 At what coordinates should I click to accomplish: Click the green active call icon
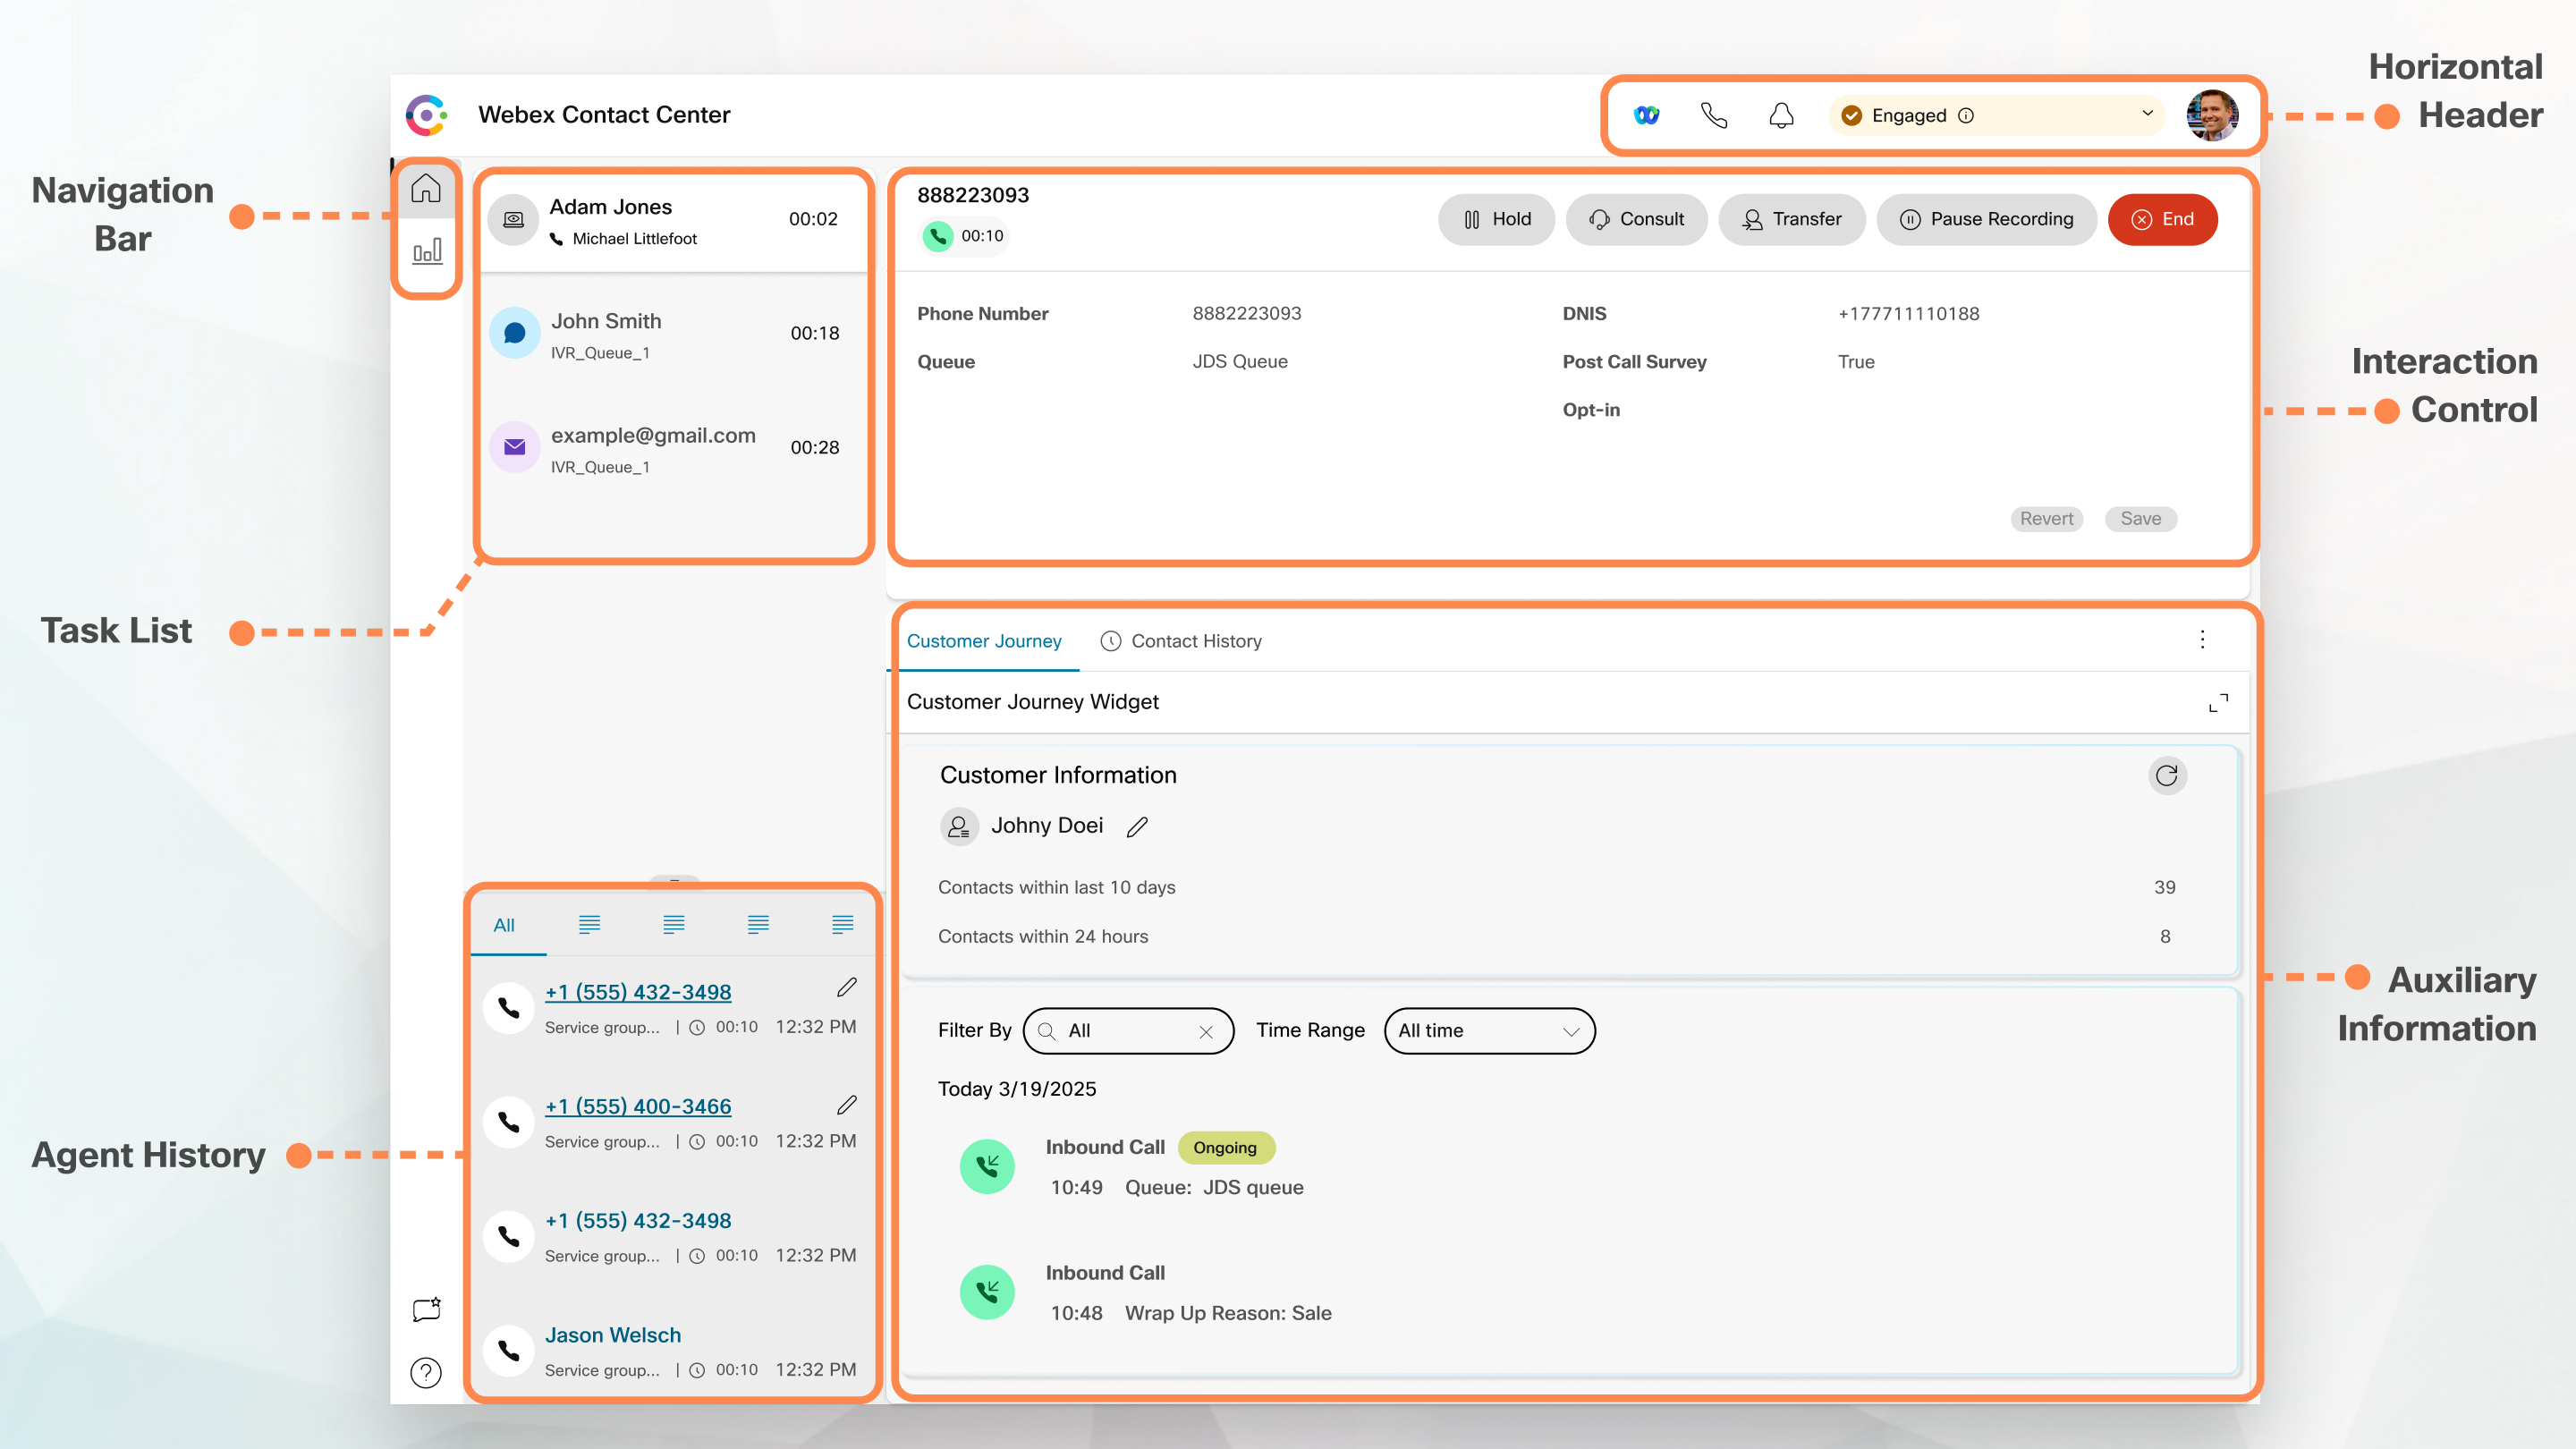[x=938, y=236]
